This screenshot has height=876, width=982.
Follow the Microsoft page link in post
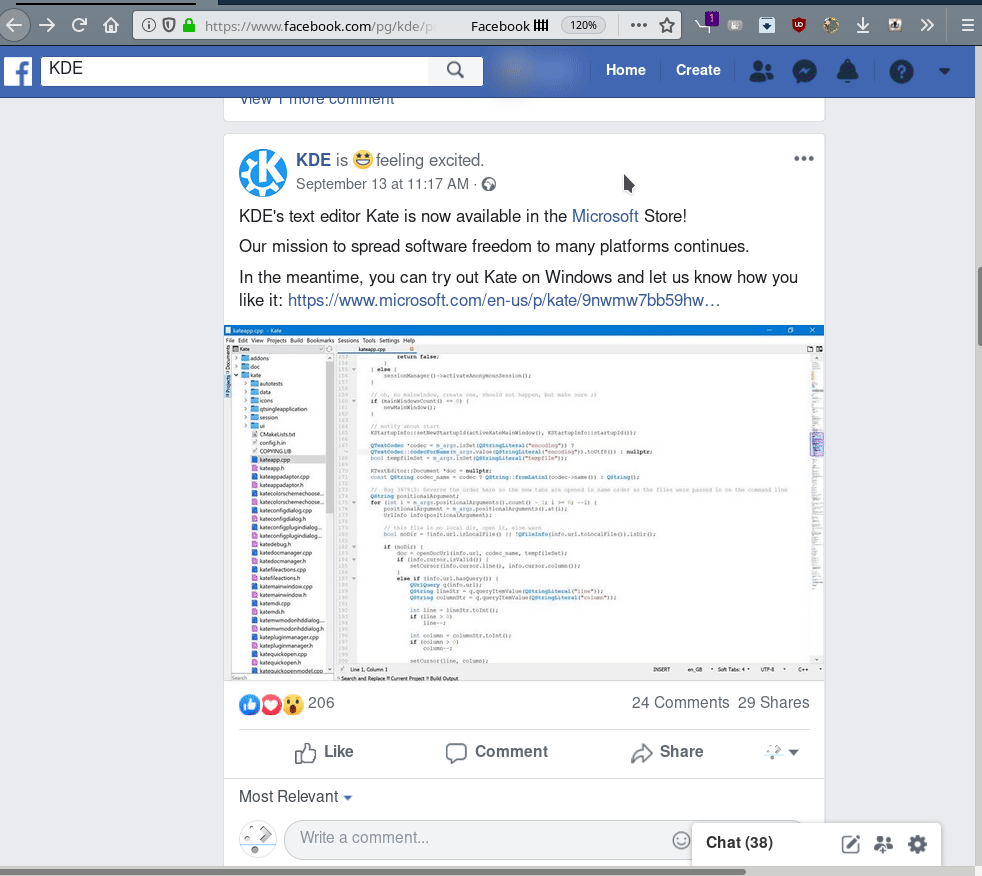[605, 216]
